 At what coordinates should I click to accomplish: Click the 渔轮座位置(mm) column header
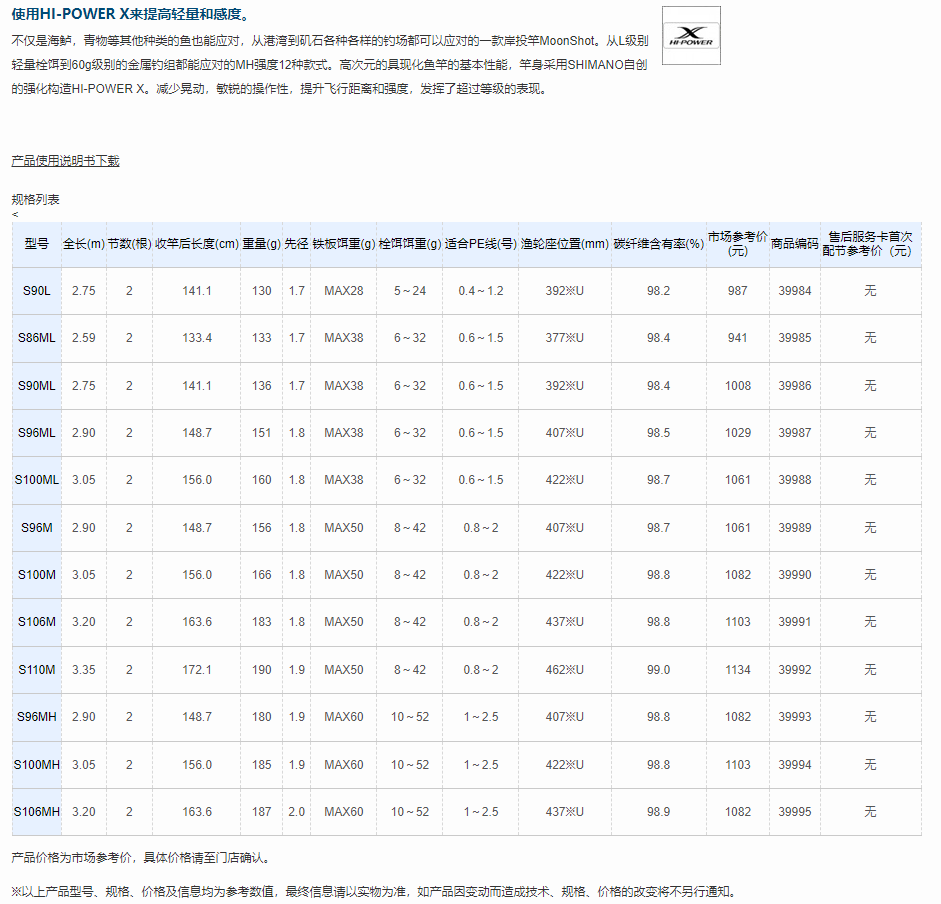click(x=565, y=244)
